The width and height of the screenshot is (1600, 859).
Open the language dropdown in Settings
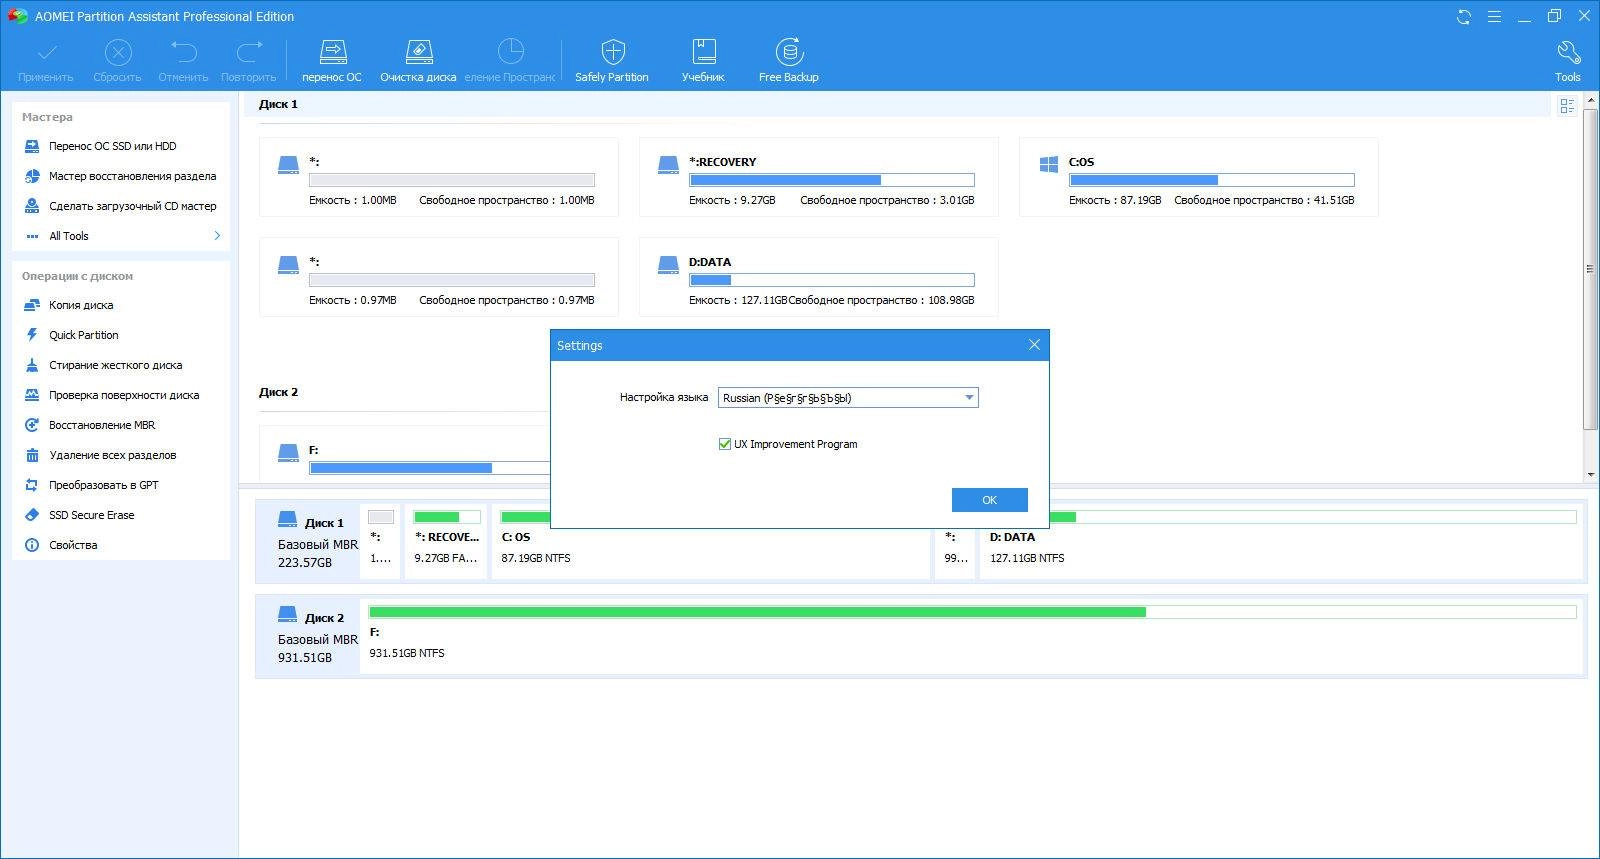[848, 398]
